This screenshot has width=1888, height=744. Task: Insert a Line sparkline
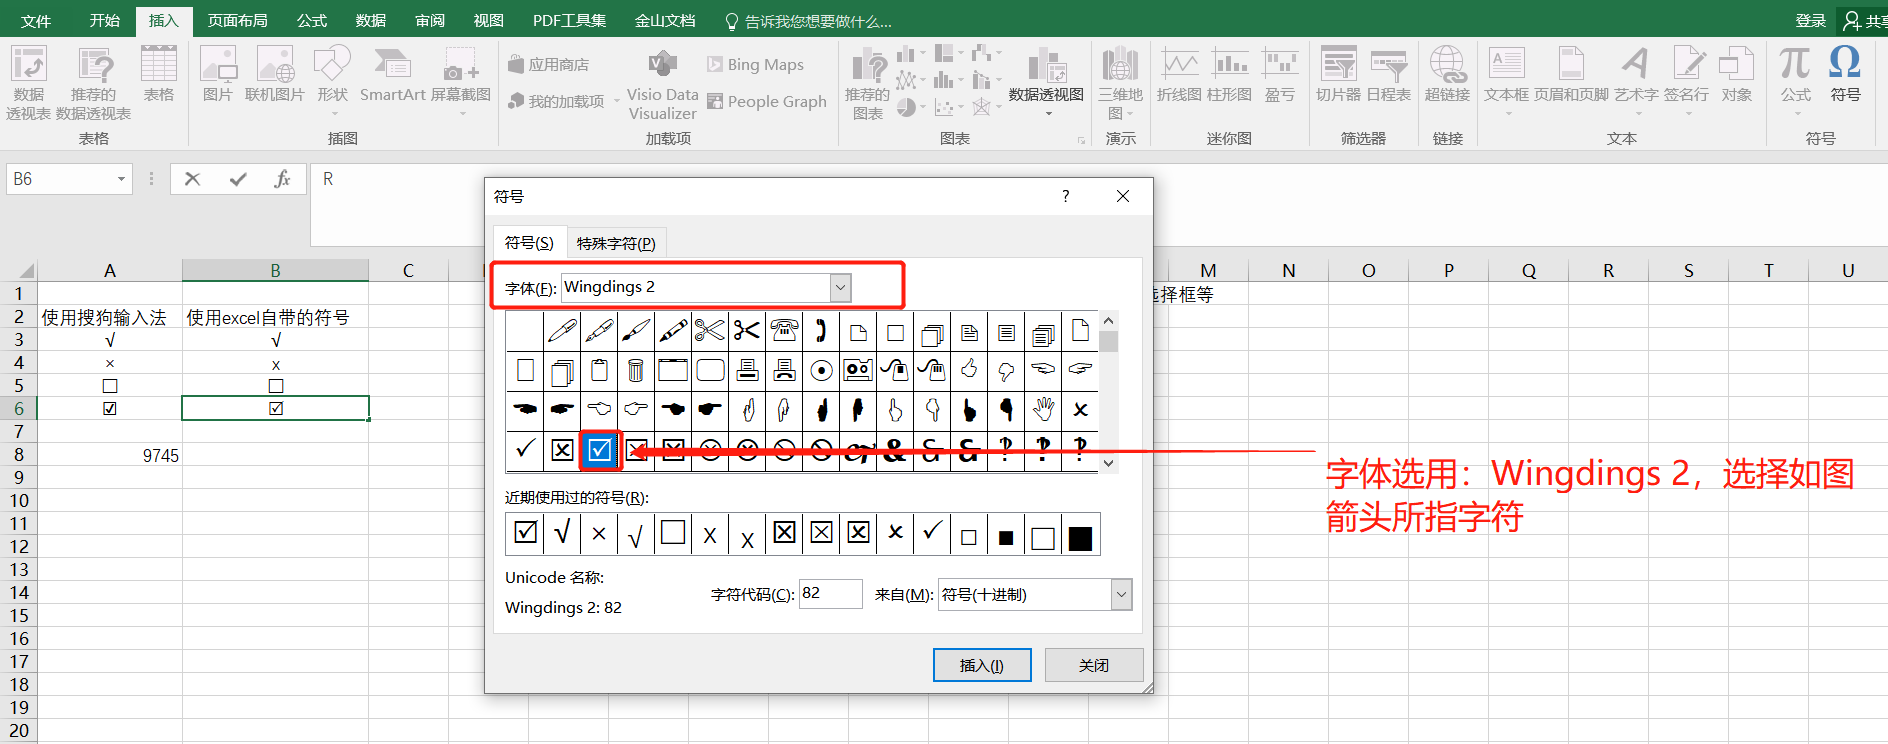(x=1179, y=75)
